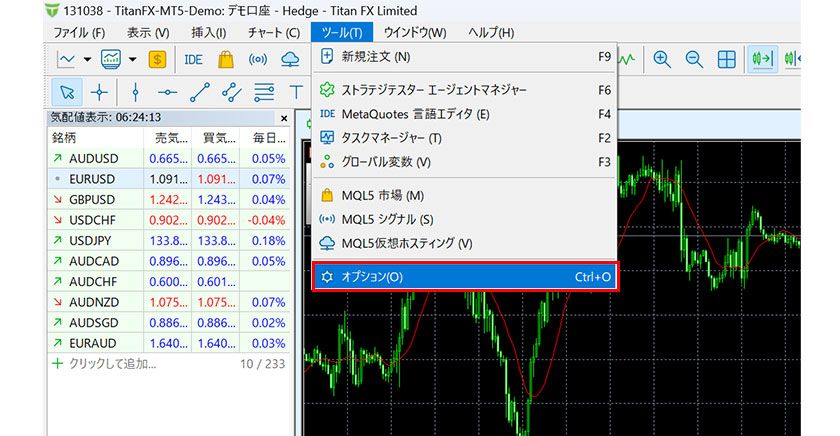Open the ヘルプ(H) menu
The height and width of the screenshot is (436, 840).
[491, 33]
